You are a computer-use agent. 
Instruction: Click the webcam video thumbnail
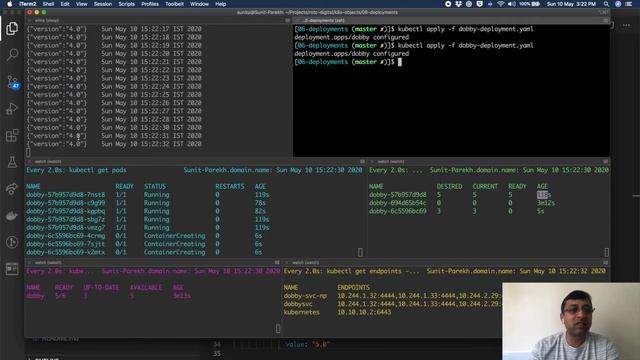pos(571,321)
